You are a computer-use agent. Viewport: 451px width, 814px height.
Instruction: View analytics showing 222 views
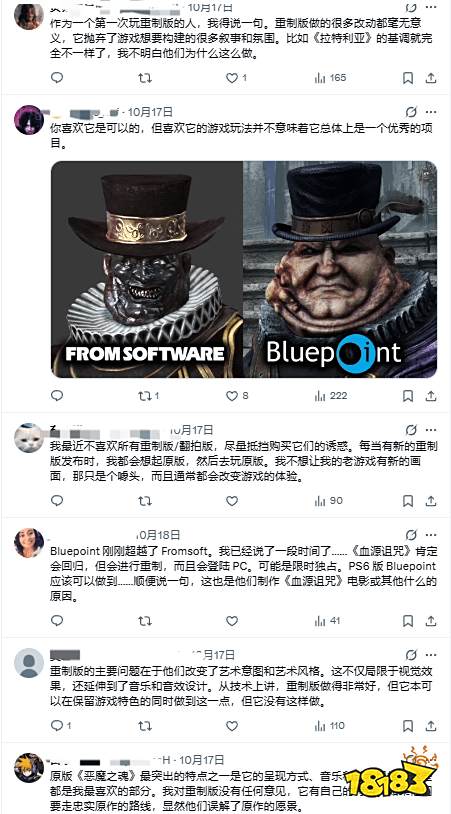click(331, 396)
